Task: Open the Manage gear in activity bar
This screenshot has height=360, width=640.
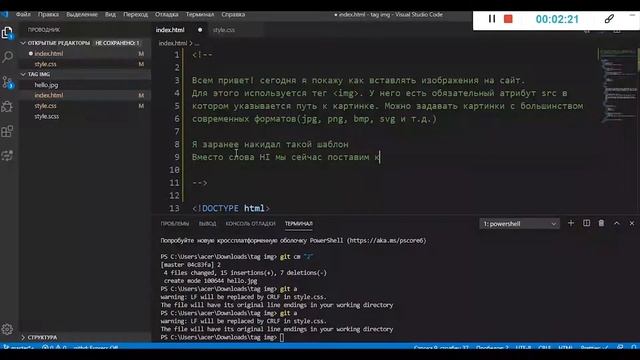Action: pyautogui.click(x=7, y=329)
